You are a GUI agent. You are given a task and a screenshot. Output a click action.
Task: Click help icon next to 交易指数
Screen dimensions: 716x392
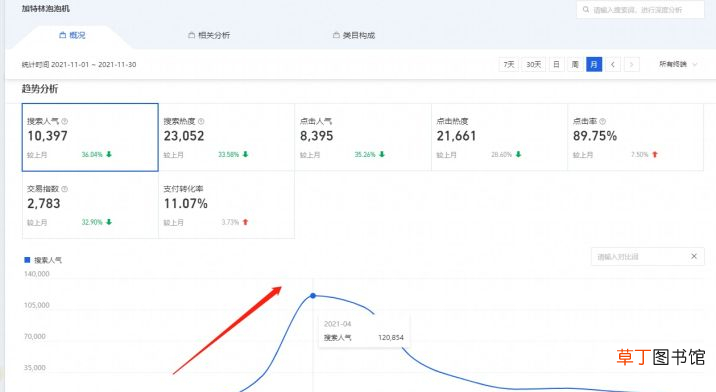click(x=64, y=189)
